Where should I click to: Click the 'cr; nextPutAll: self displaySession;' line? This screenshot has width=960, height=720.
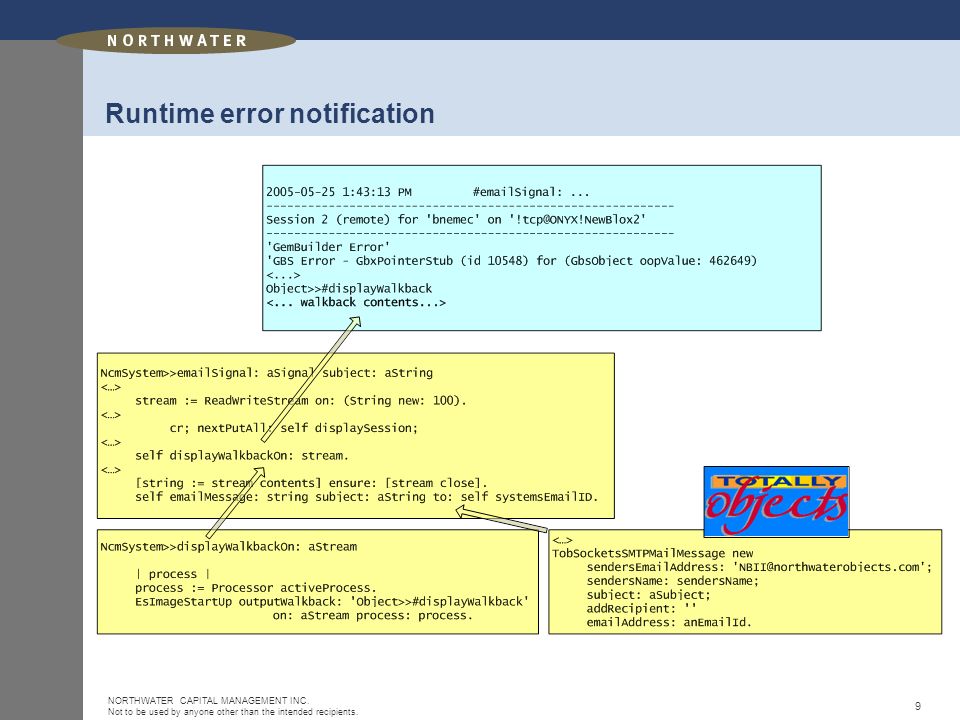(x=293, y=428)
